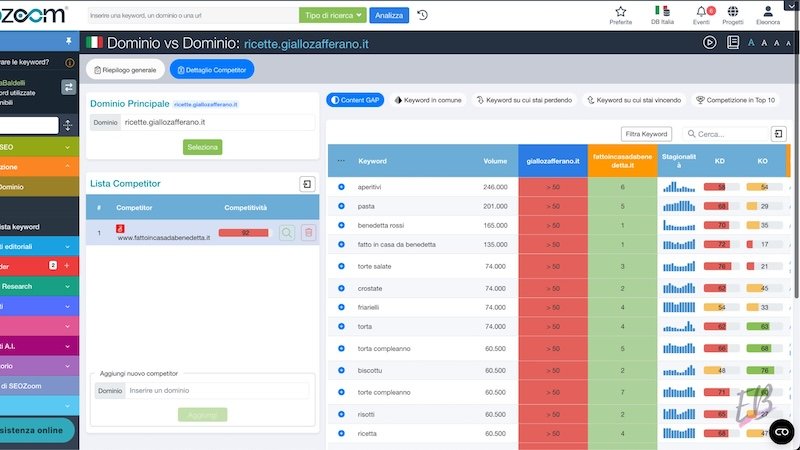The image size is (800, 450).
Task: Click the green Seleziona button
Action: point(203,147)
